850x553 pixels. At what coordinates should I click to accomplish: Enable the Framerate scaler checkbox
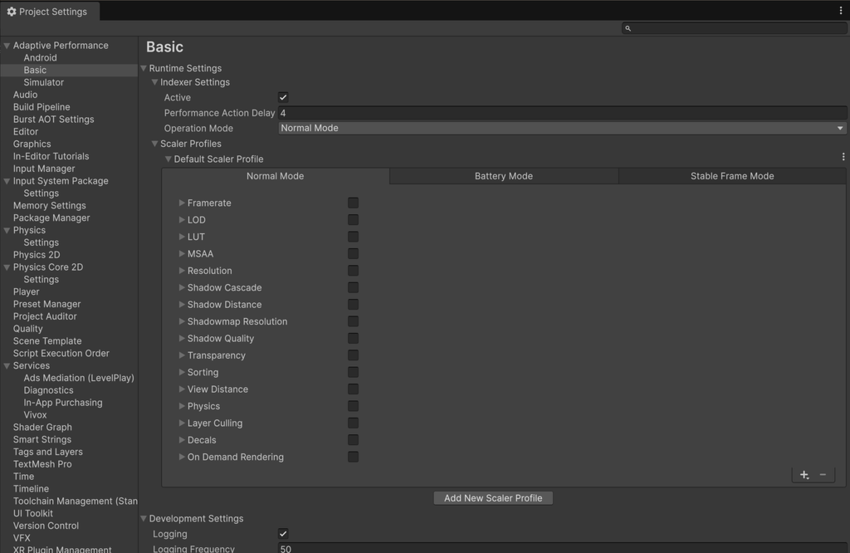[x=353, y=203]
